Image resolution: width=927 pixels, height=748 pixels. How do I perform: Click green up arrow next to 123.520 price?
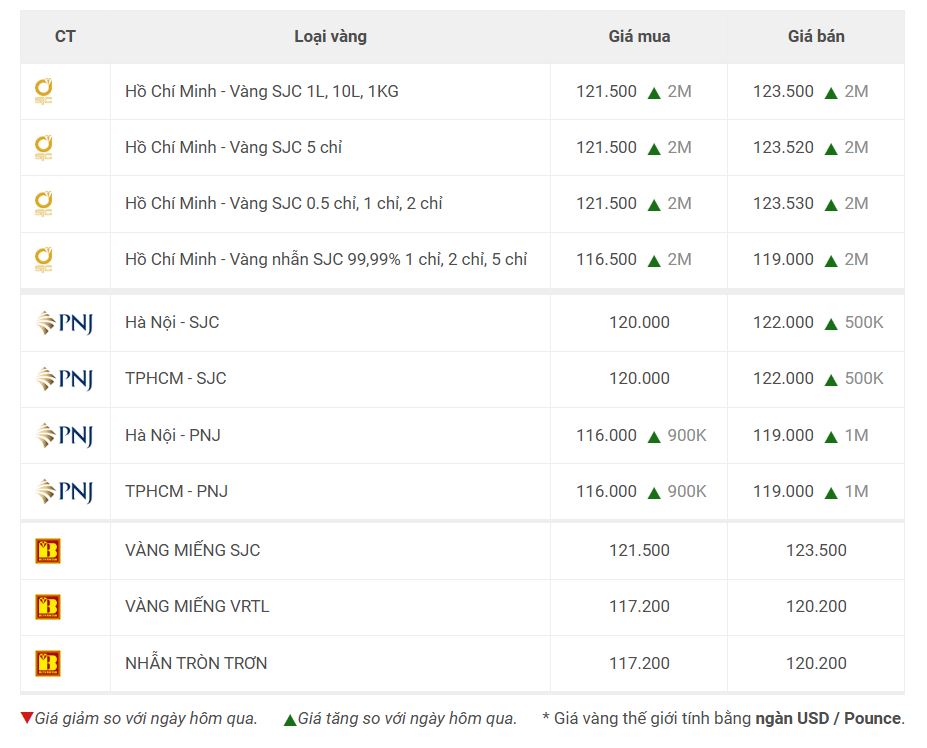coord(831,149)
